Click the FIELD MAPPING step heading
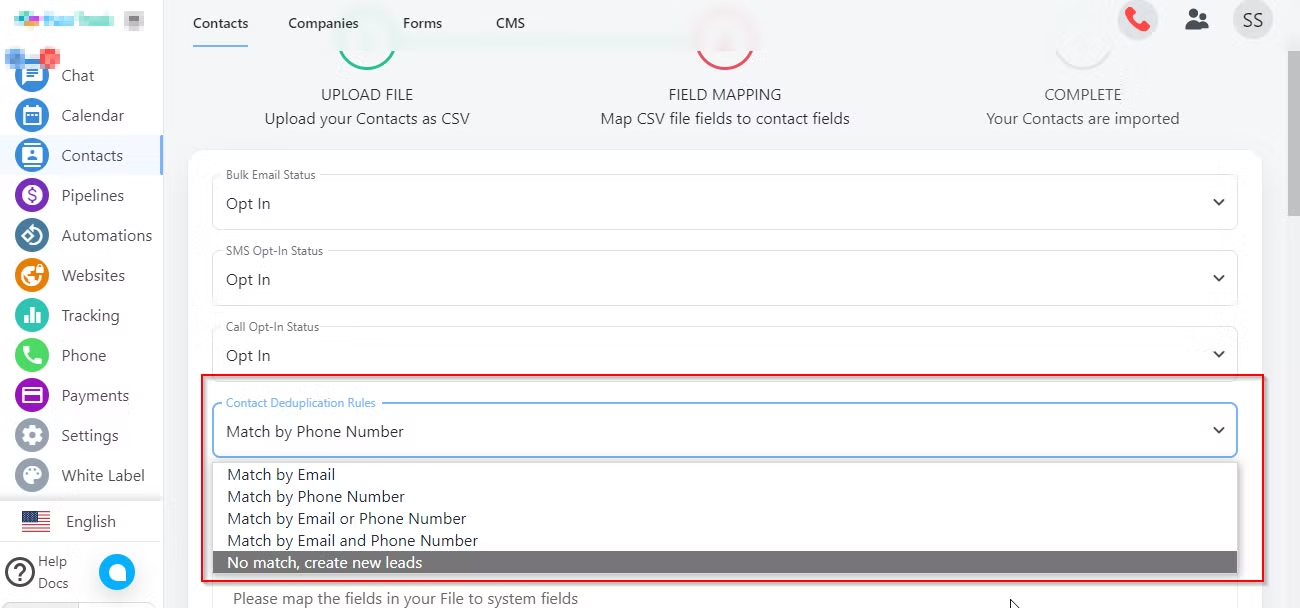The width and height of the screenshot is (1300, 608). click(x=725, y=94)
